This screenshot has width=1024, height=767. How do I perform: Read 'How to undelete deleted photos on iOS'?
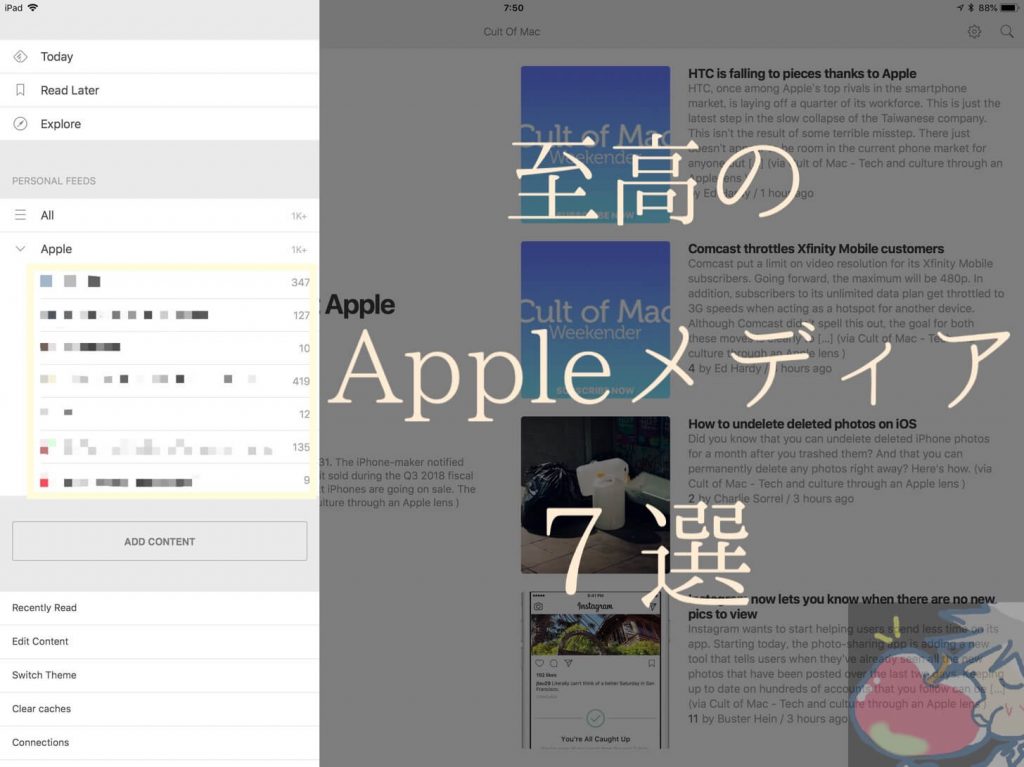[x=802, y=423]
